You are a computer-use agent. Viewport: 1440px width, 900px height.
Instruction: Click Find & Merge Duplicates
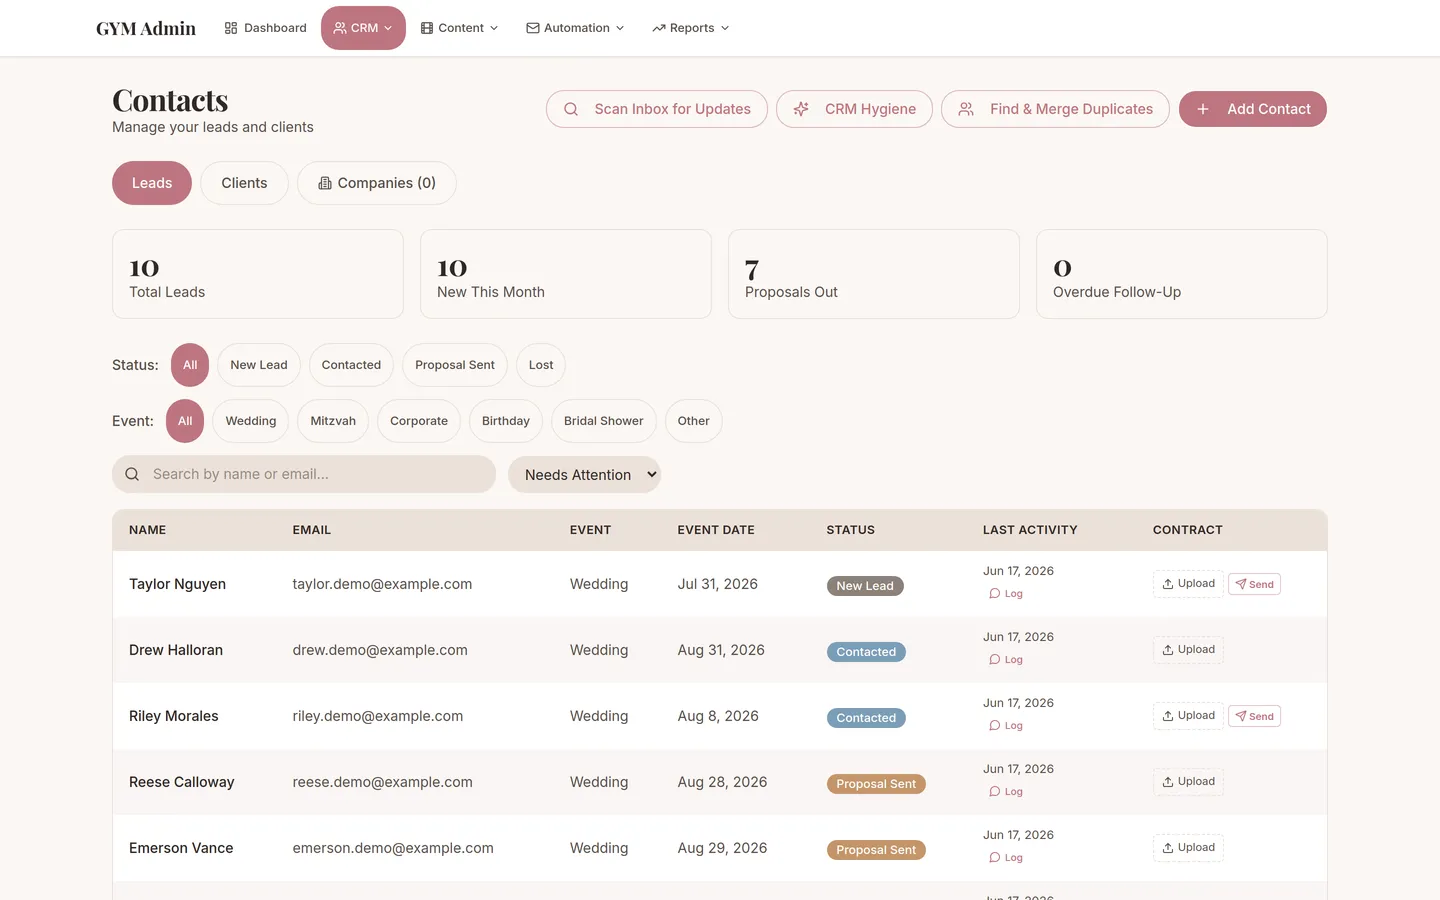pyautogui.click(x=1055, y=109)
